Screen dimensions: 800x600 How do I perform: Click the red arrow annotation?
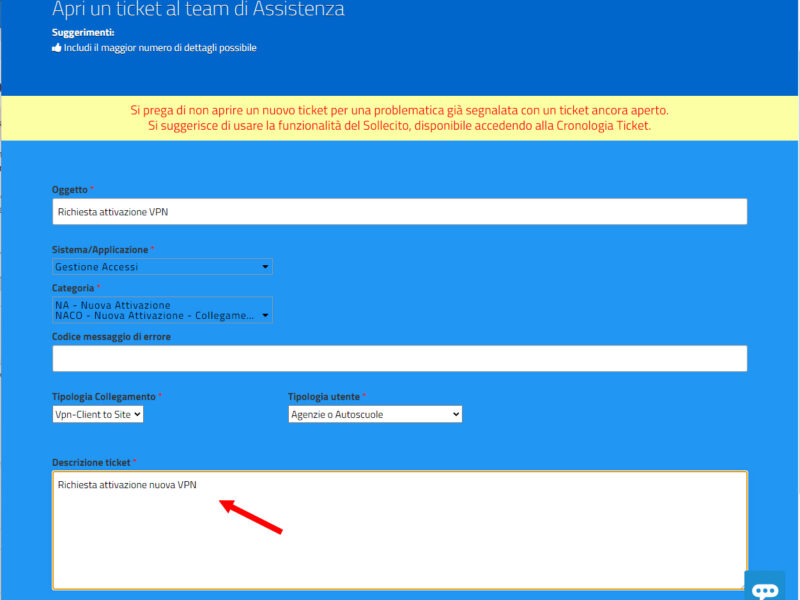point(252,515)
